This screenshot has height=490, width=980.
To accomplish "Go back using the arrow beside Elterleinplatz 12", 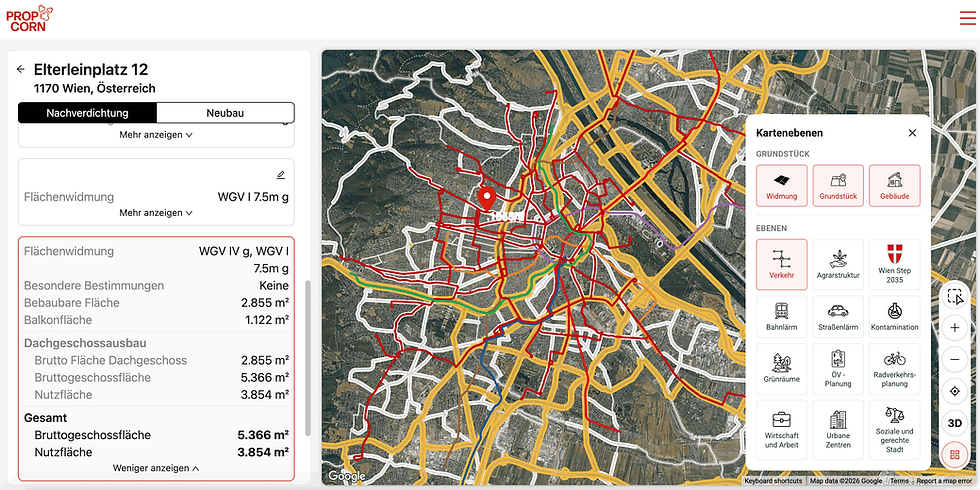I will pos(21,69).
